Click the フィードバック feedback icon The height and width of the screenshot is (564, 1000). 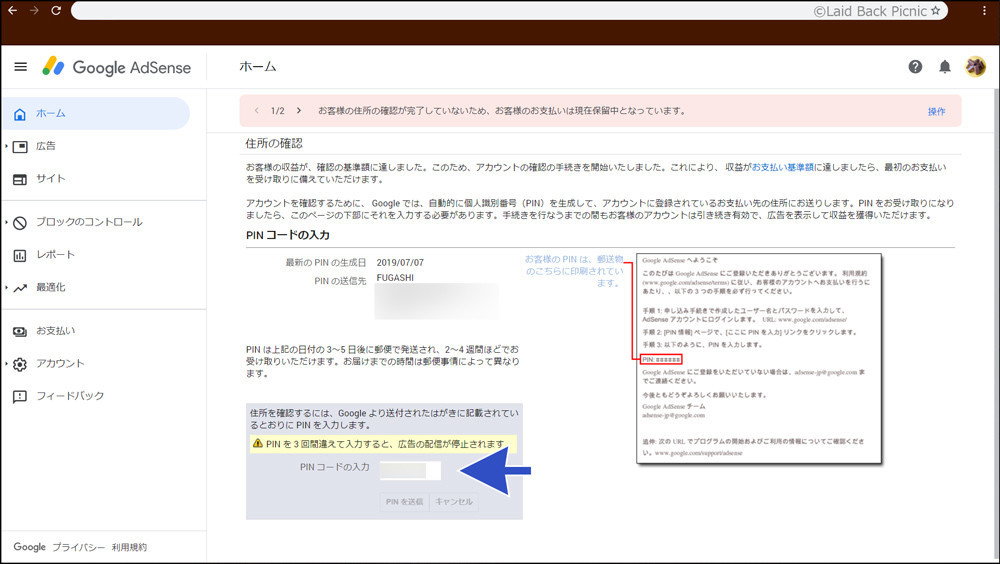click(20, 396)
